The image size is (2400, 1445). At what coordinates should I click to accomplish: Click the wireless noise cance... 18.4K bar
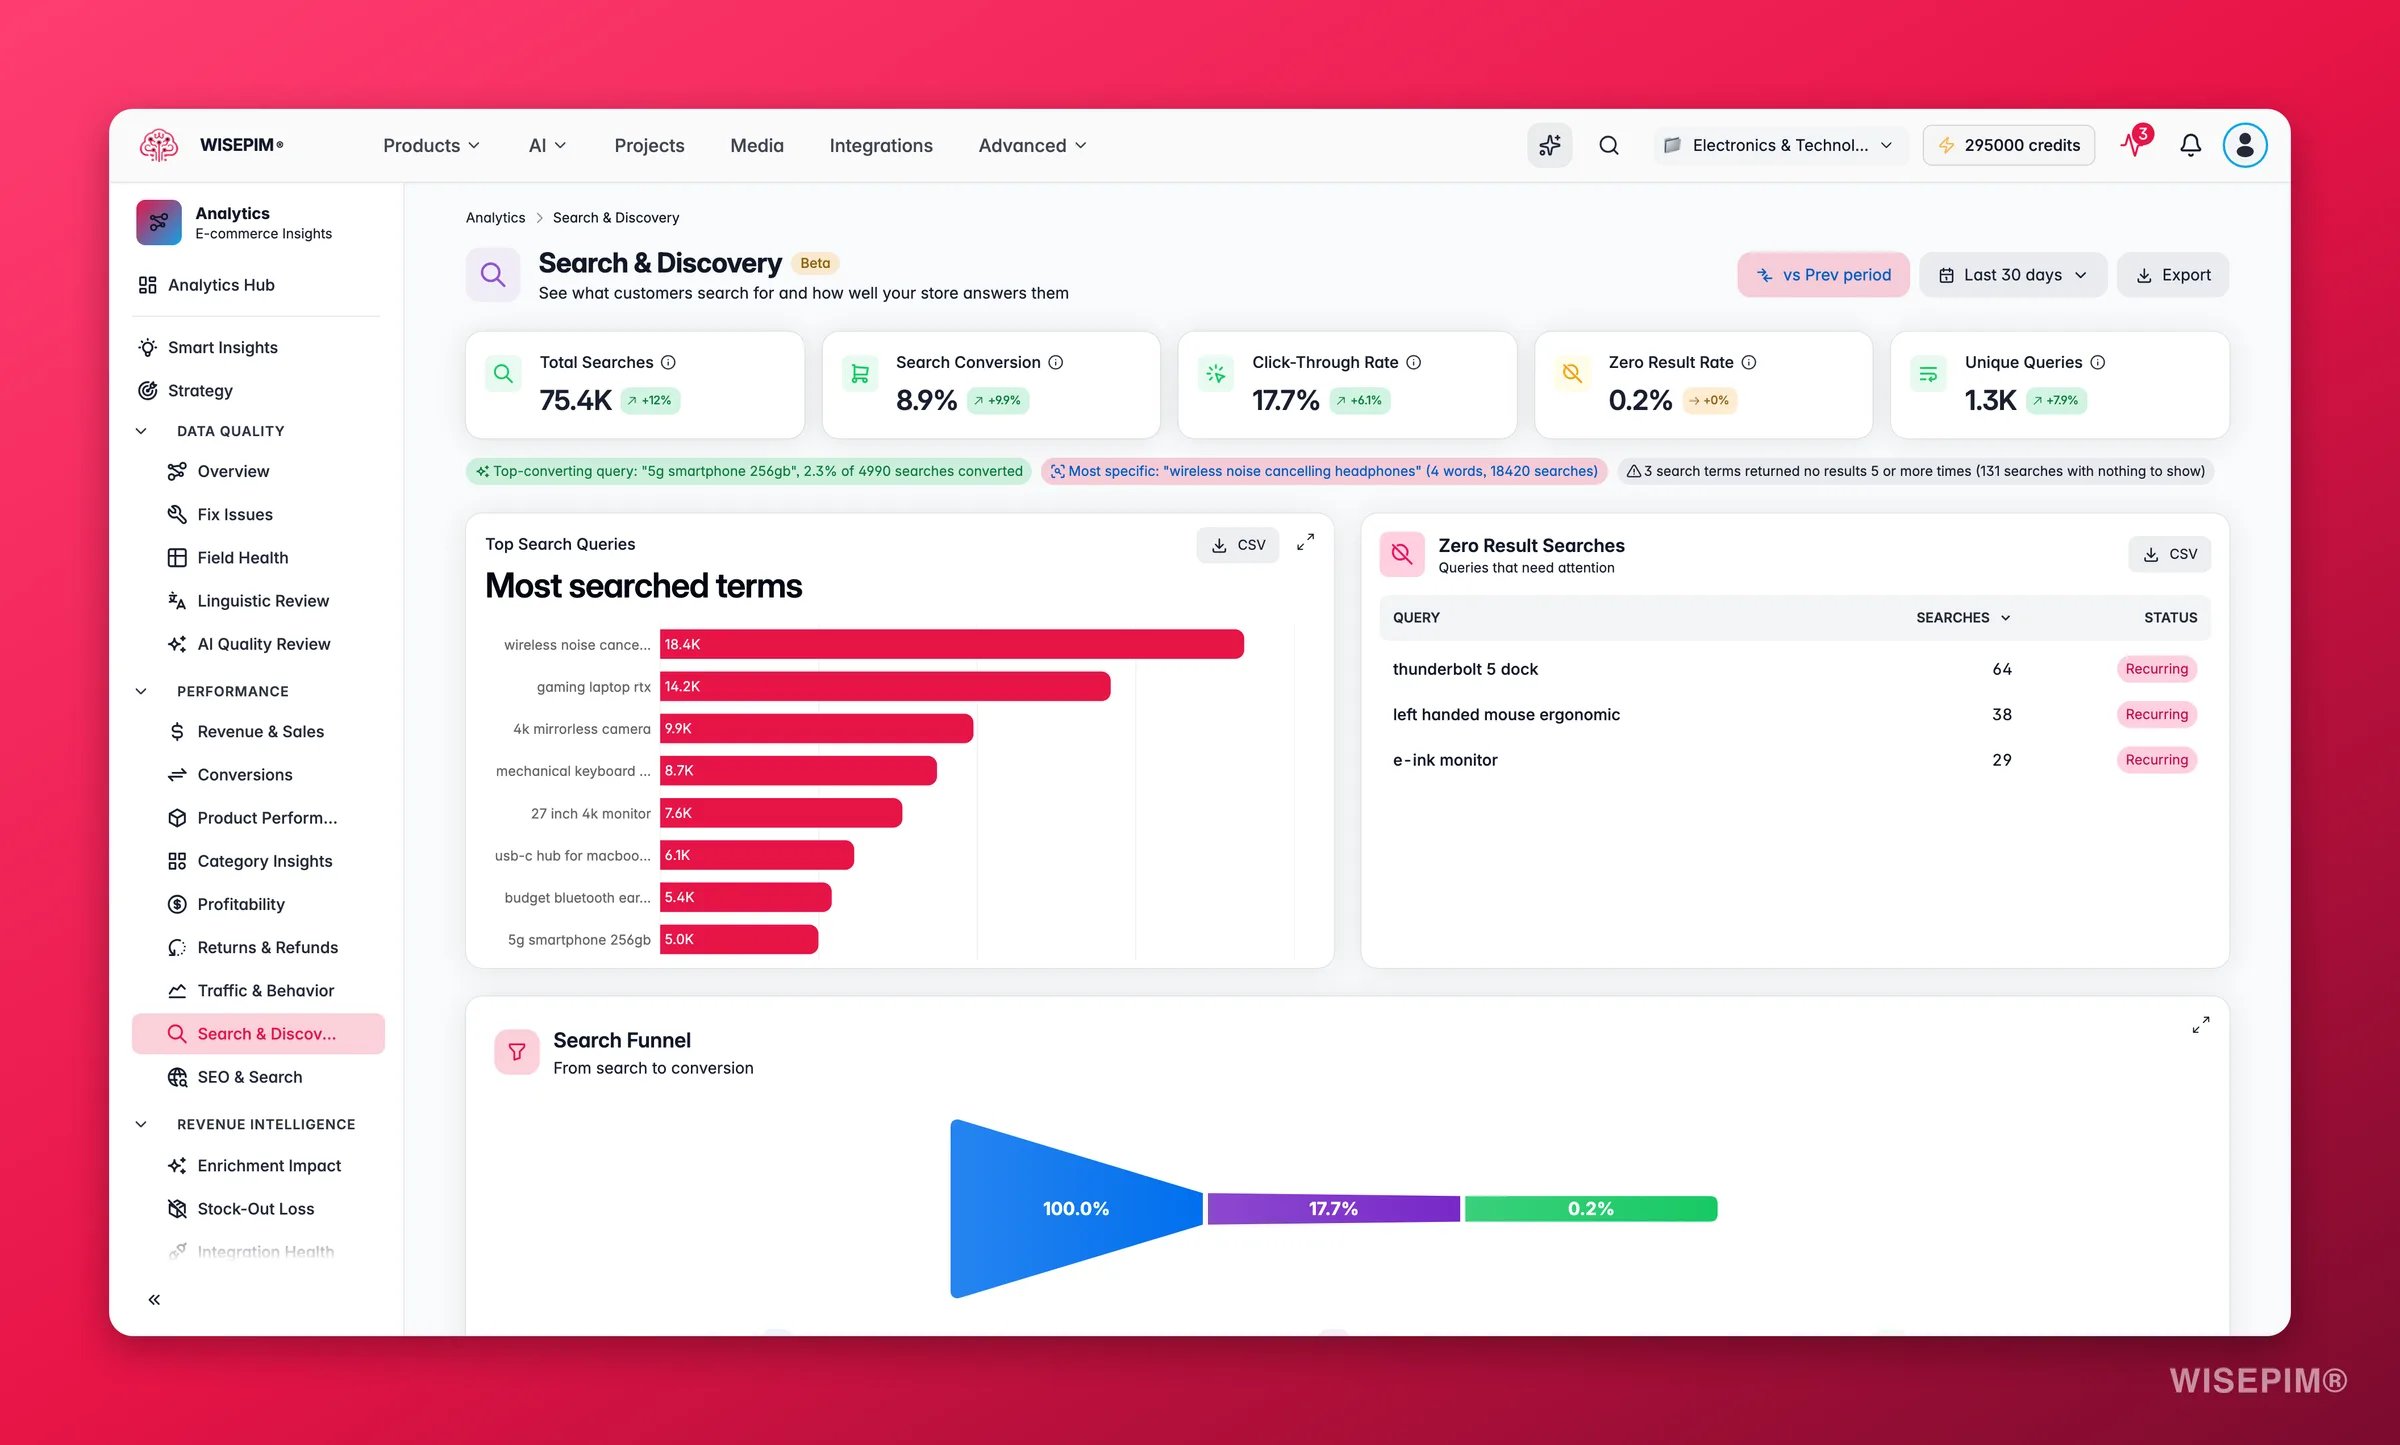point(951,644)
